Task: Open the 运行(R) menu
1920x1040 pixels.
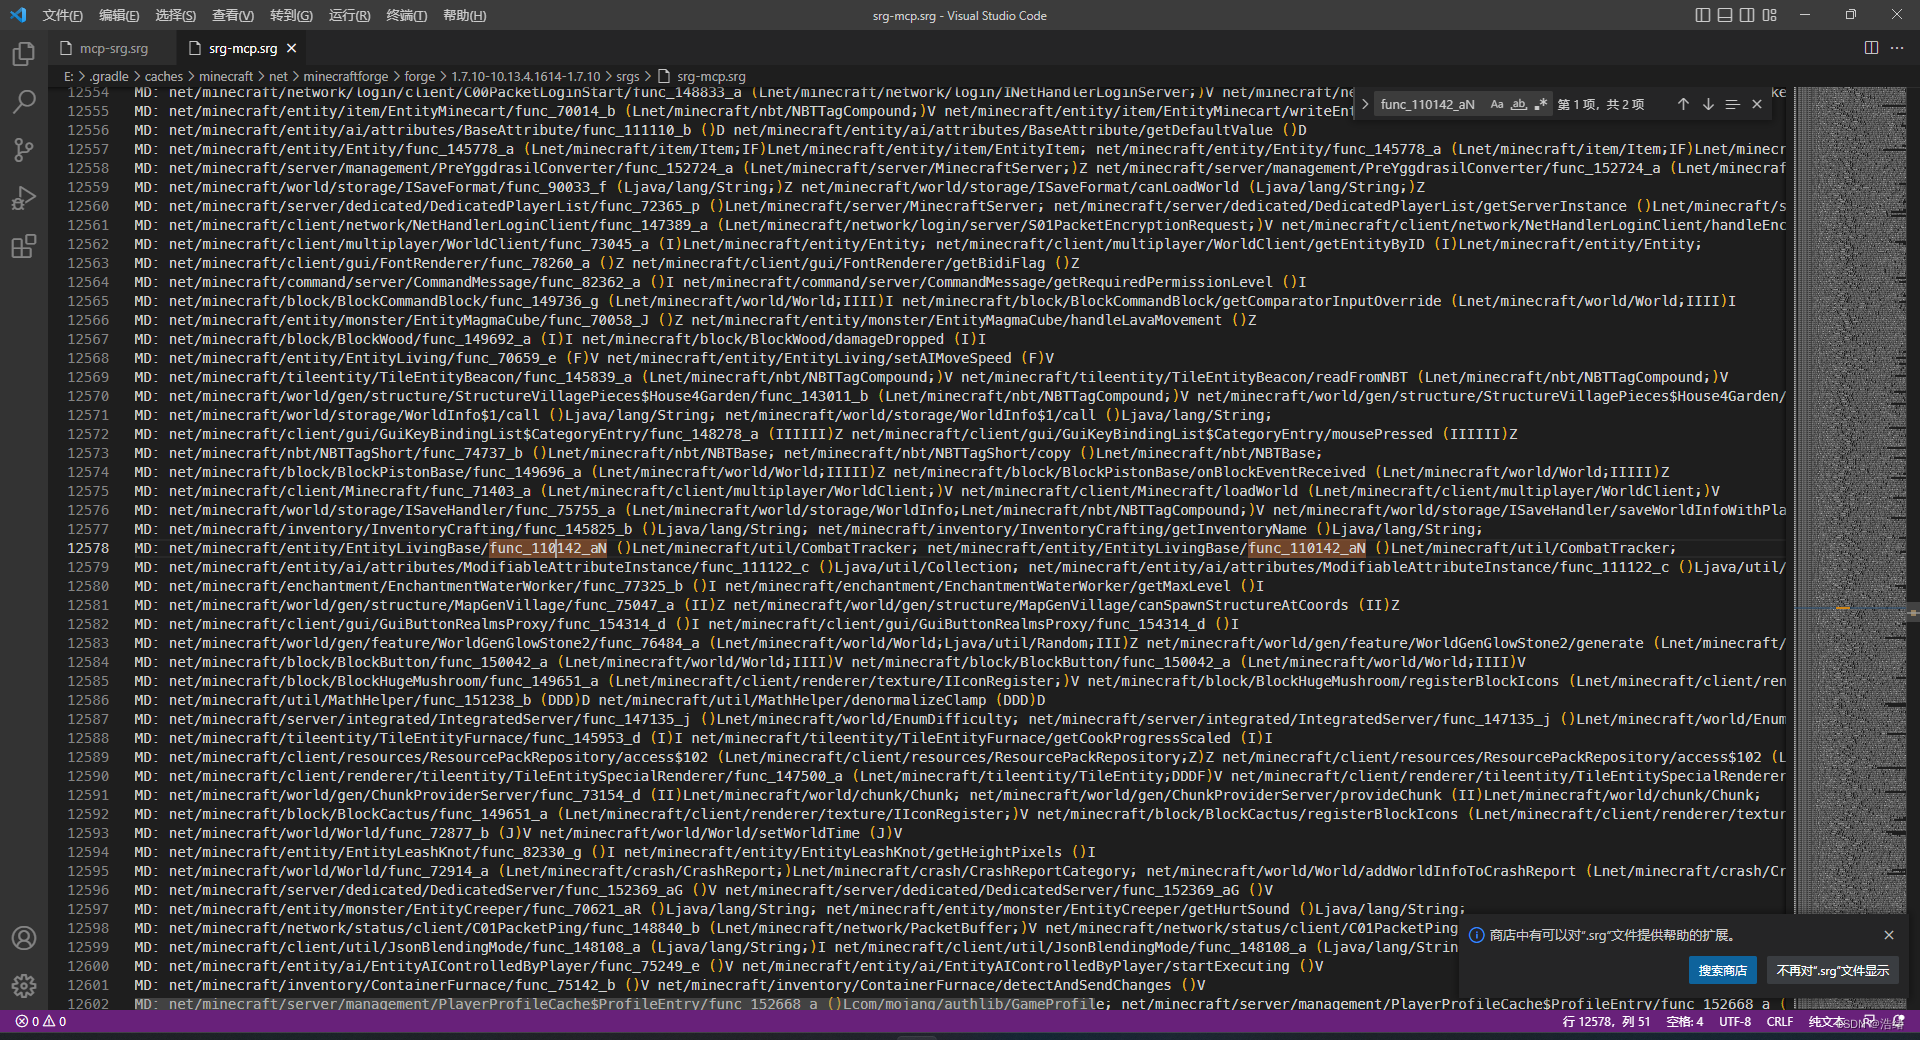Action: 349,15
